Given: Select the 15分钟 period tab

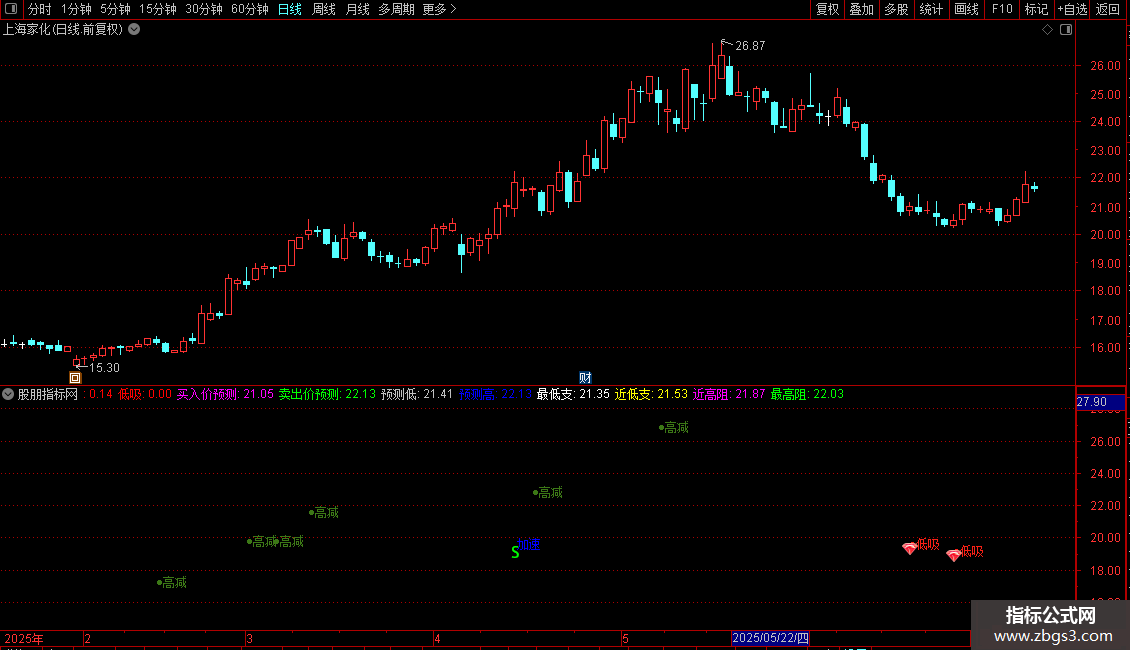Looking at the screenshot, I should tap(158, 9).
